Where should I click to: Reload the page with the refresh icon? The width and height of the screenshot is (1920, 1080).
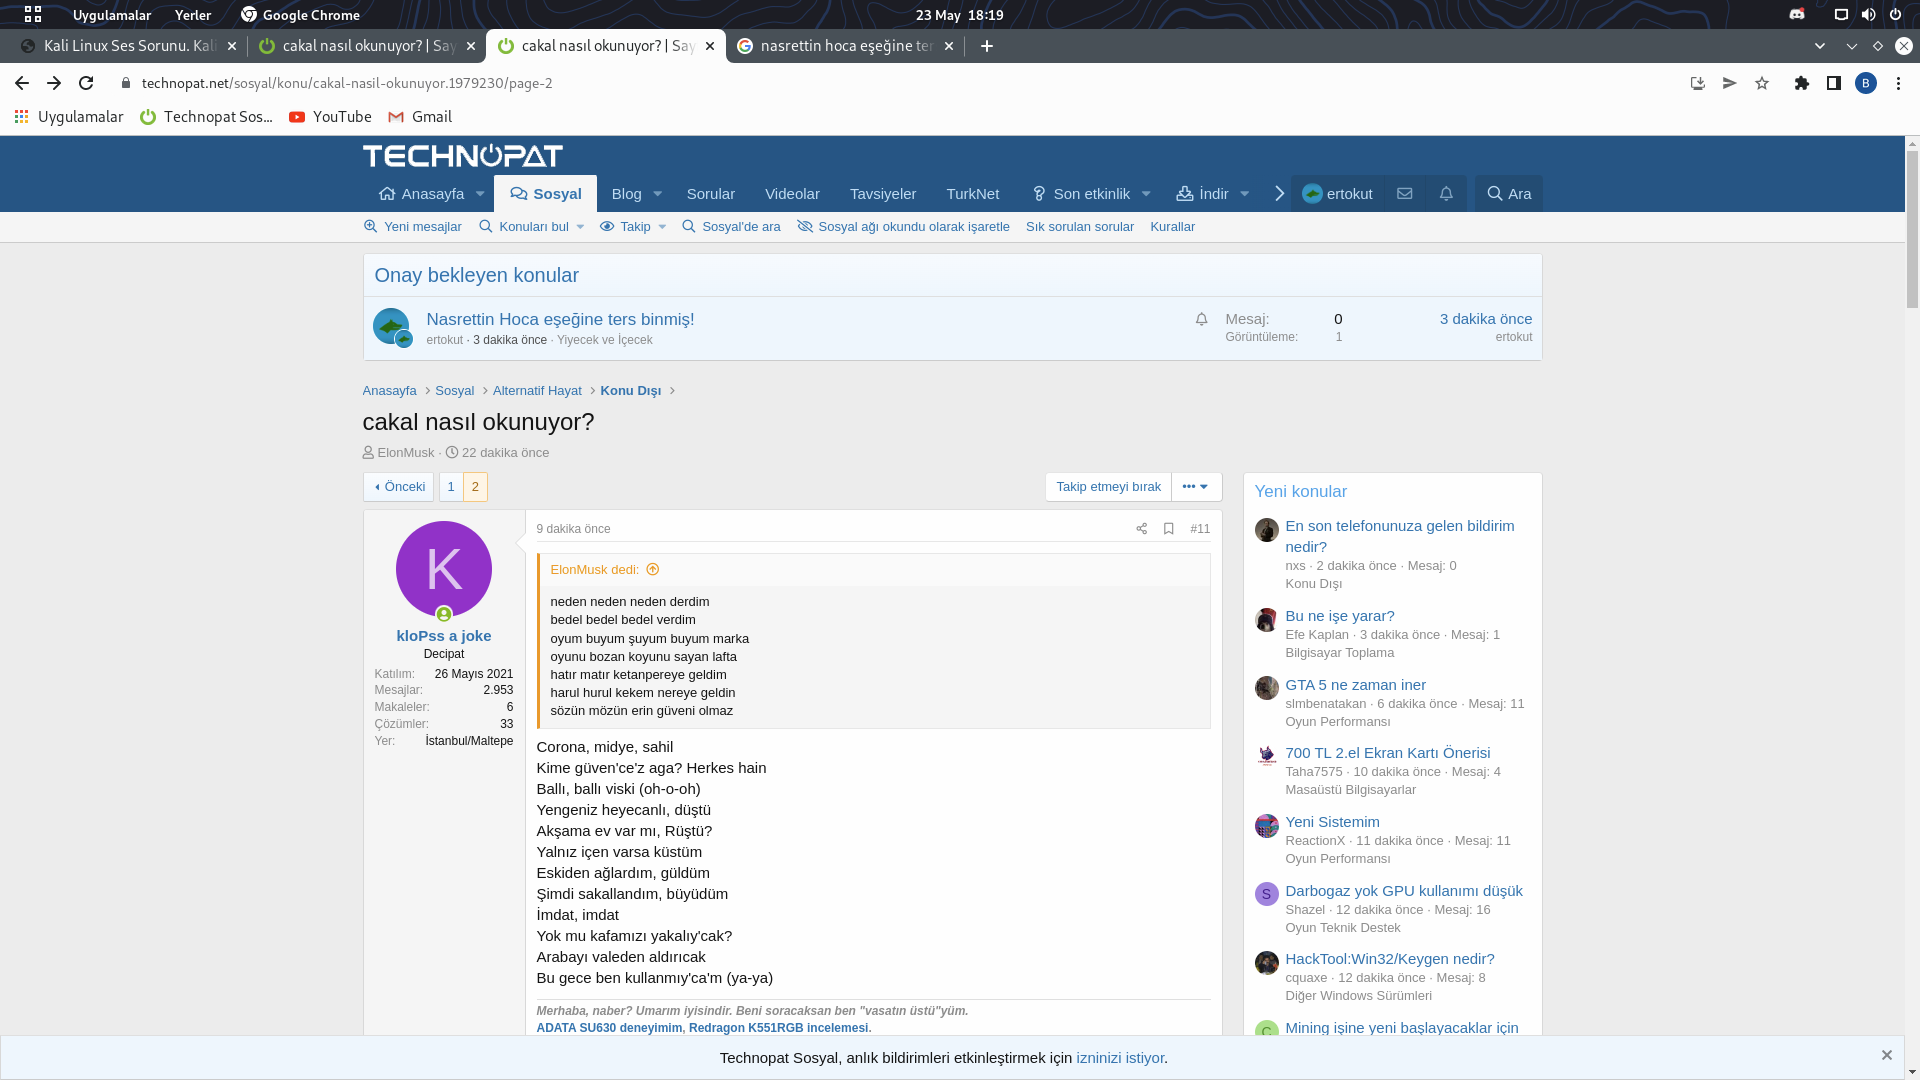(86, 83)
